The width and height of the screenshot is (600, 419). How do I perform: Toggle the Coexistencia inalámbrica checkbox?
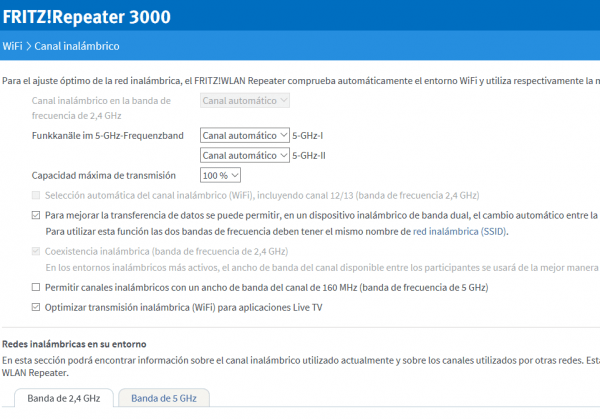[x=36, y=251]
